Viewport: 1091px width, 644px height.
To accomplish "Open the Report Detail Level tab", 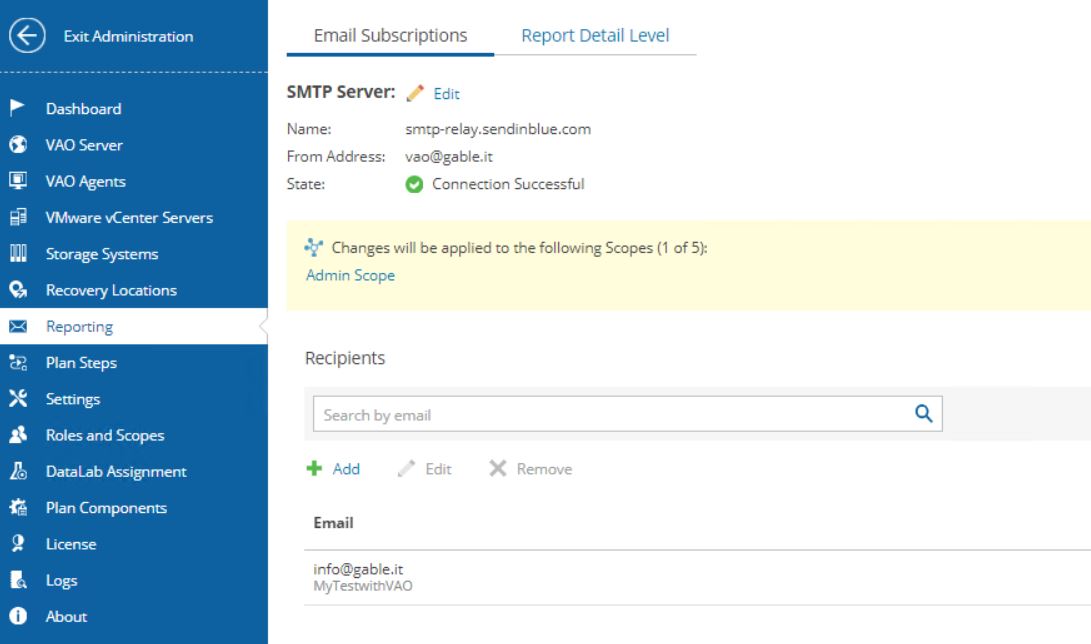I will (595, 35).
